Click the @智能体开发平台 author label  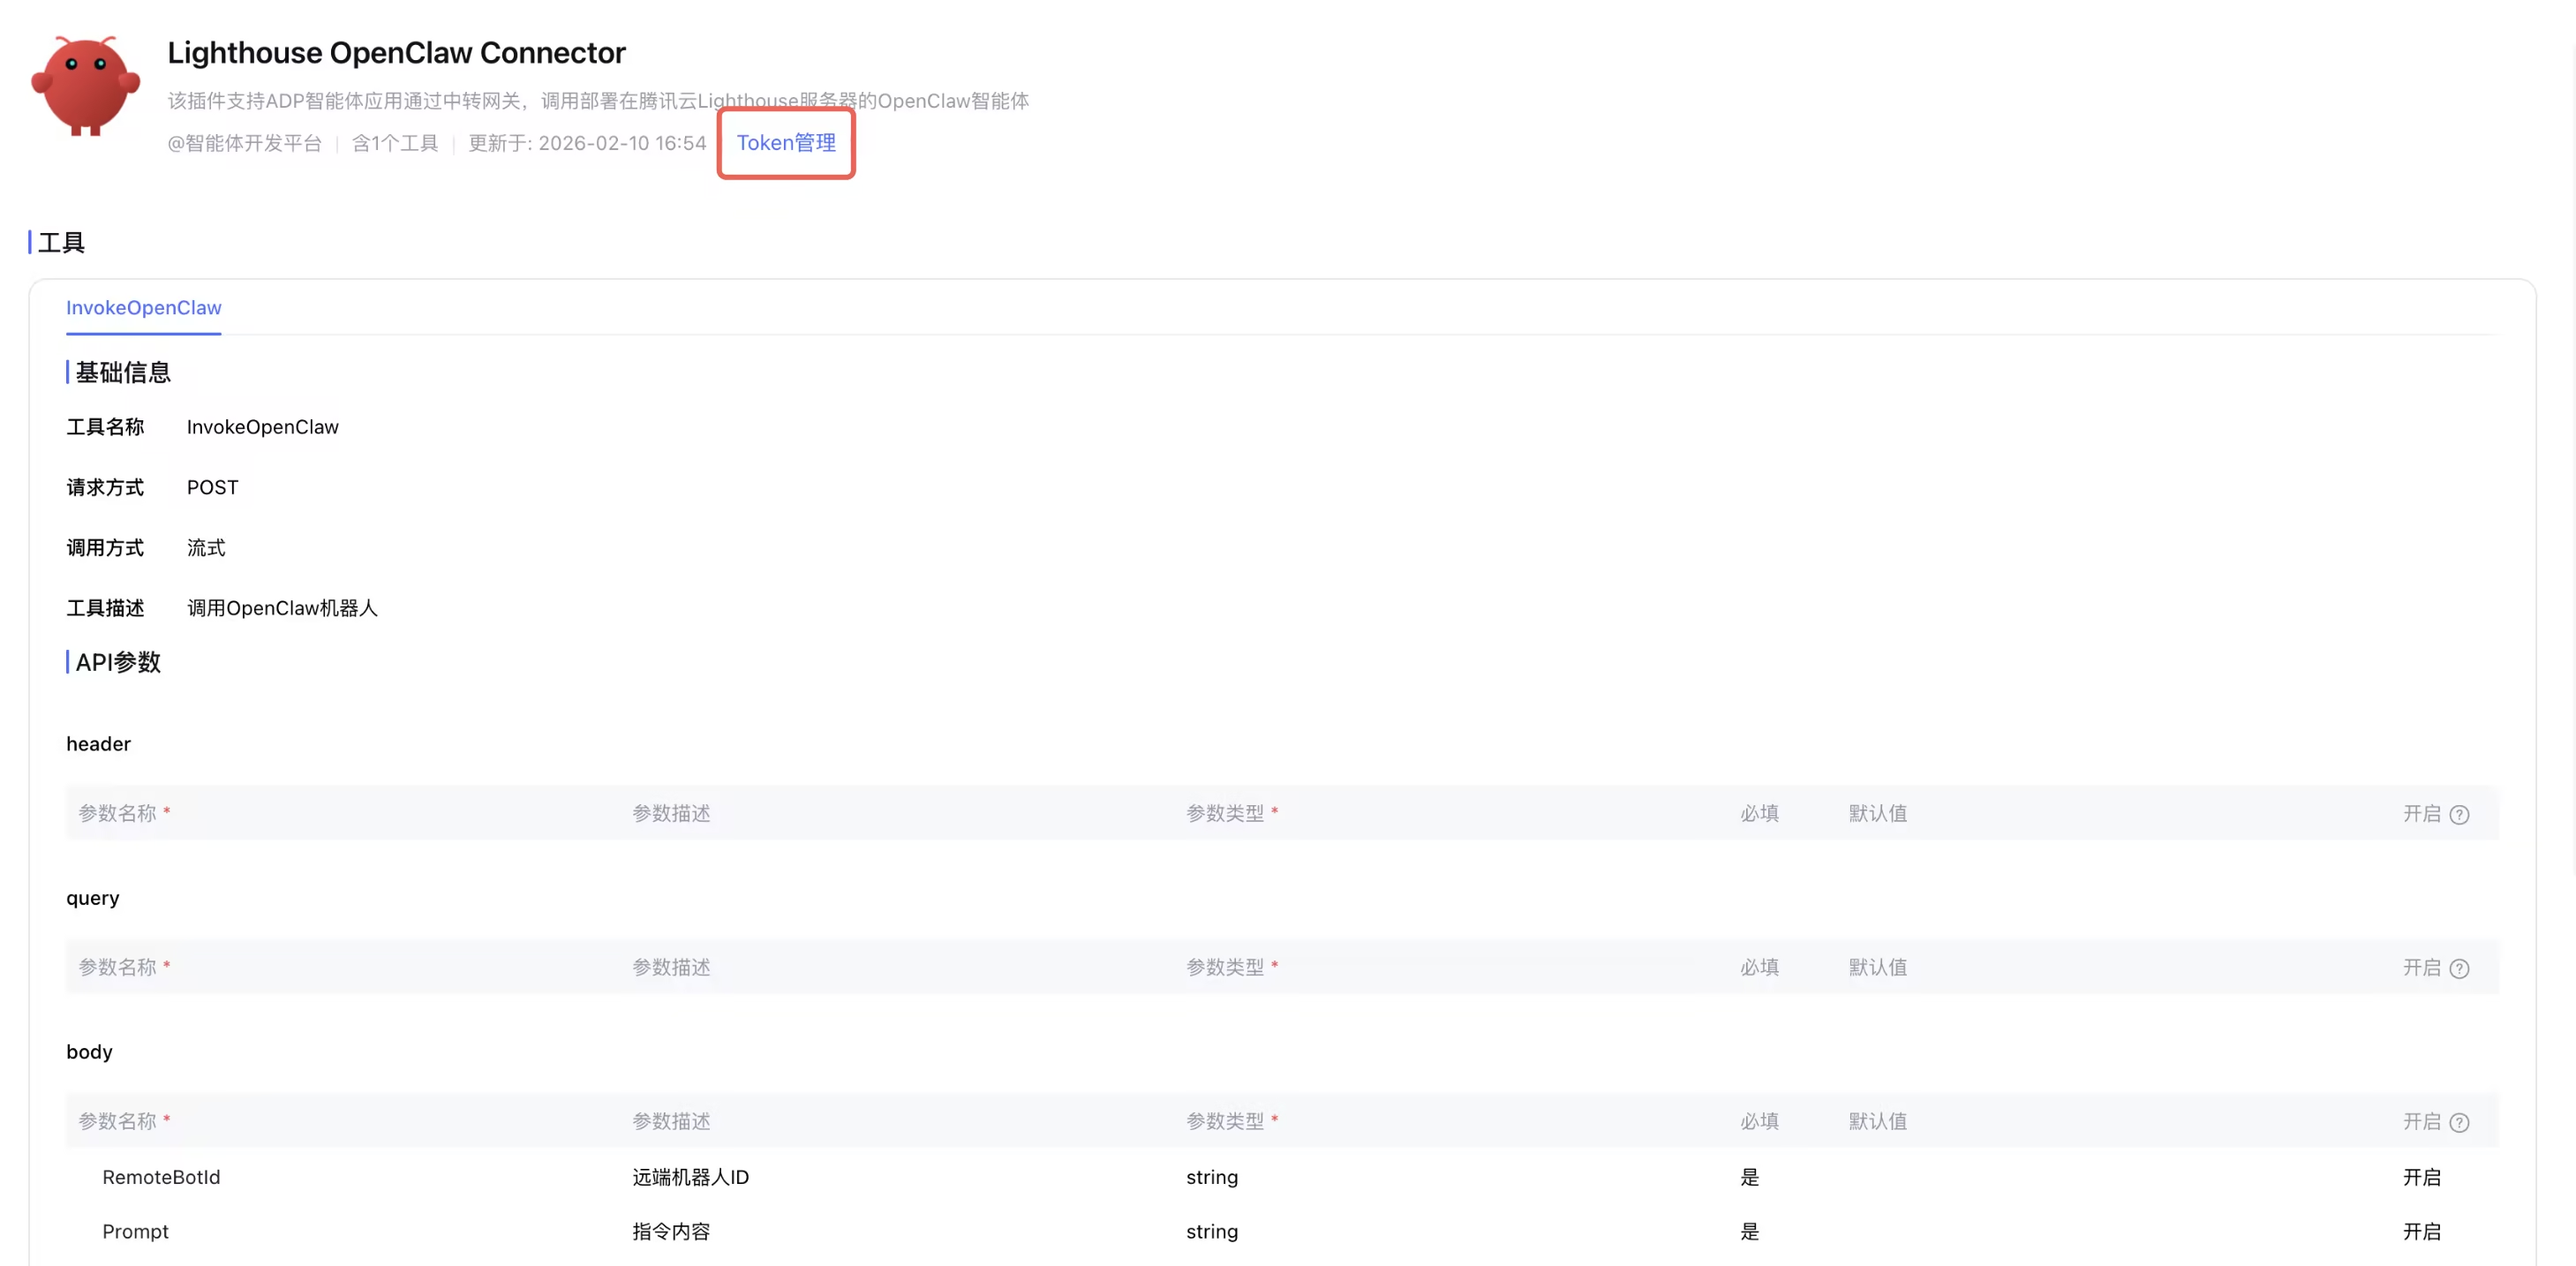click(x=244, y=143)
